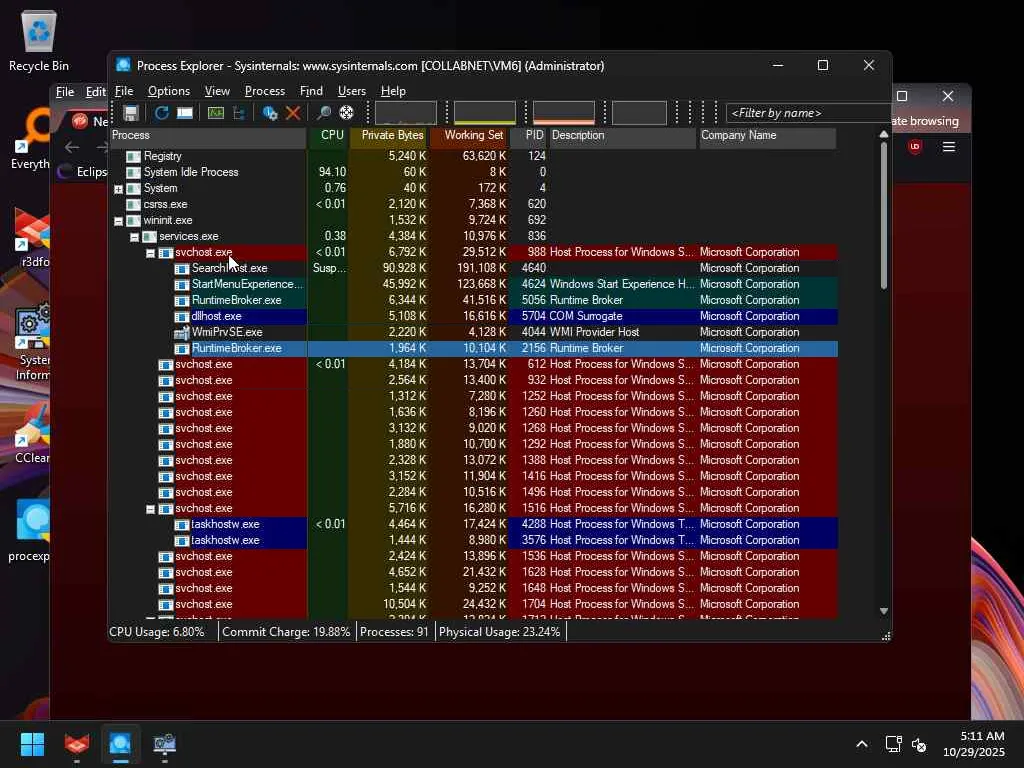Open the hamburger menu in background browser
This screenshot has height=768, width=1024.
point(949,146)
